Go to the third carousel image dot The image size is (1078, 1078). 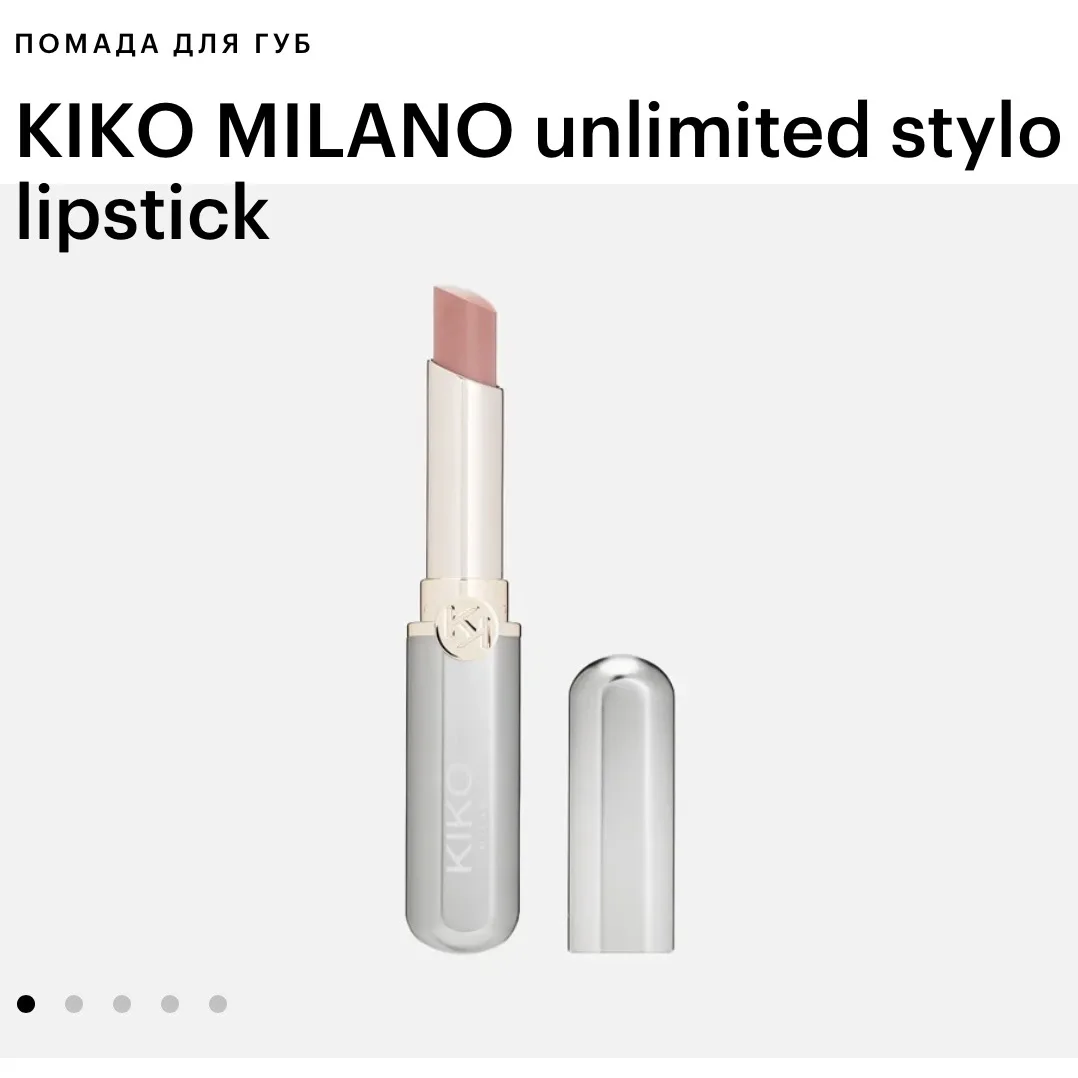click(122, 1004)
